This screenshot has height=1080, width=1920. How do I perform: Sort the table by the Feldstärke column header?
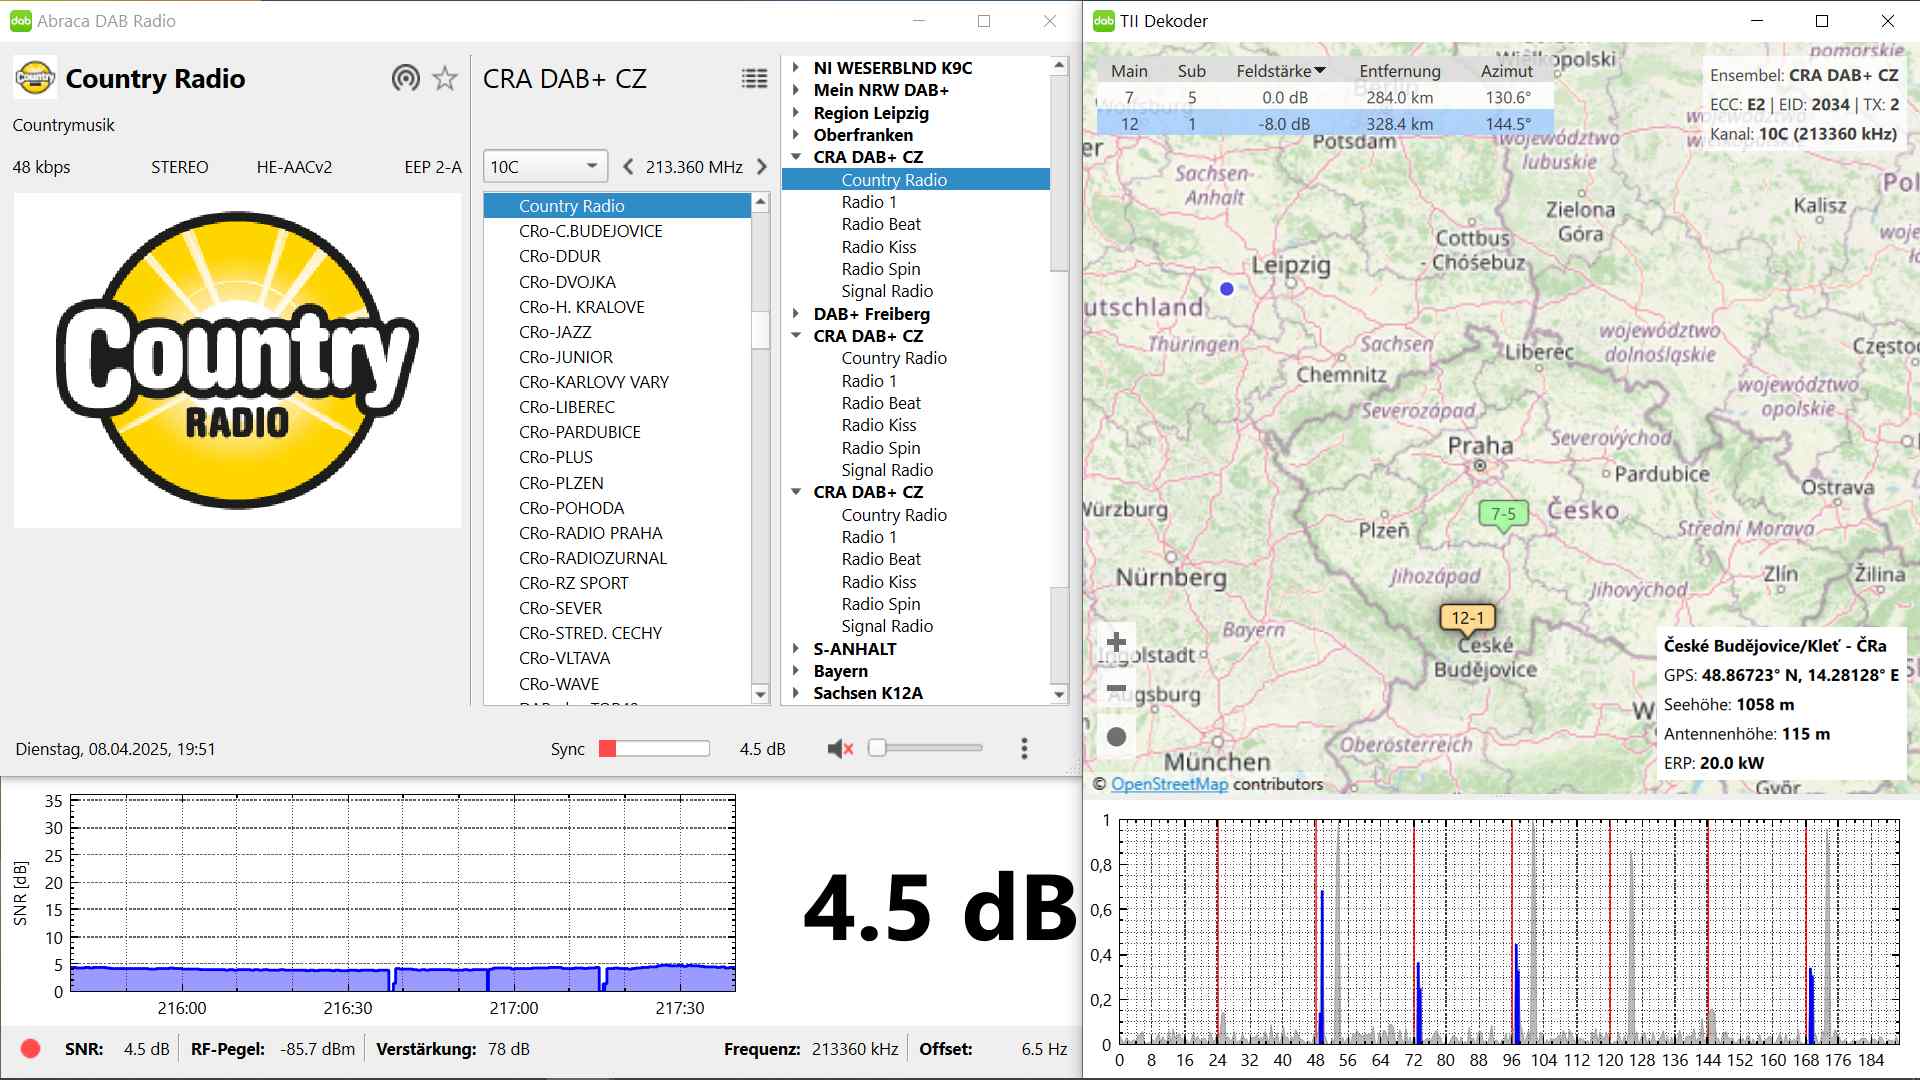coord(1279,71)
